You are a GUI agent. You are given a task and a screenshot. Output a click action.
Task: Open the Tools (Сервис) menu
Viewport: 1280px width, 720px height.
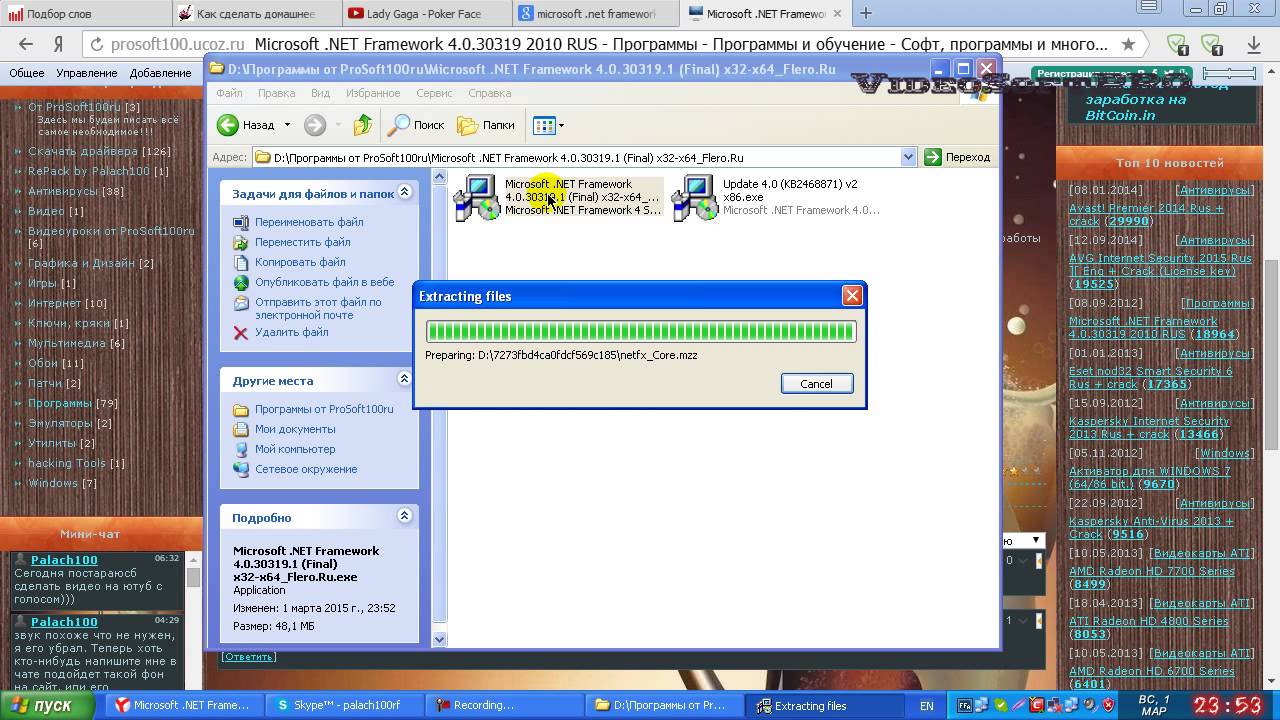pos(434,93)
